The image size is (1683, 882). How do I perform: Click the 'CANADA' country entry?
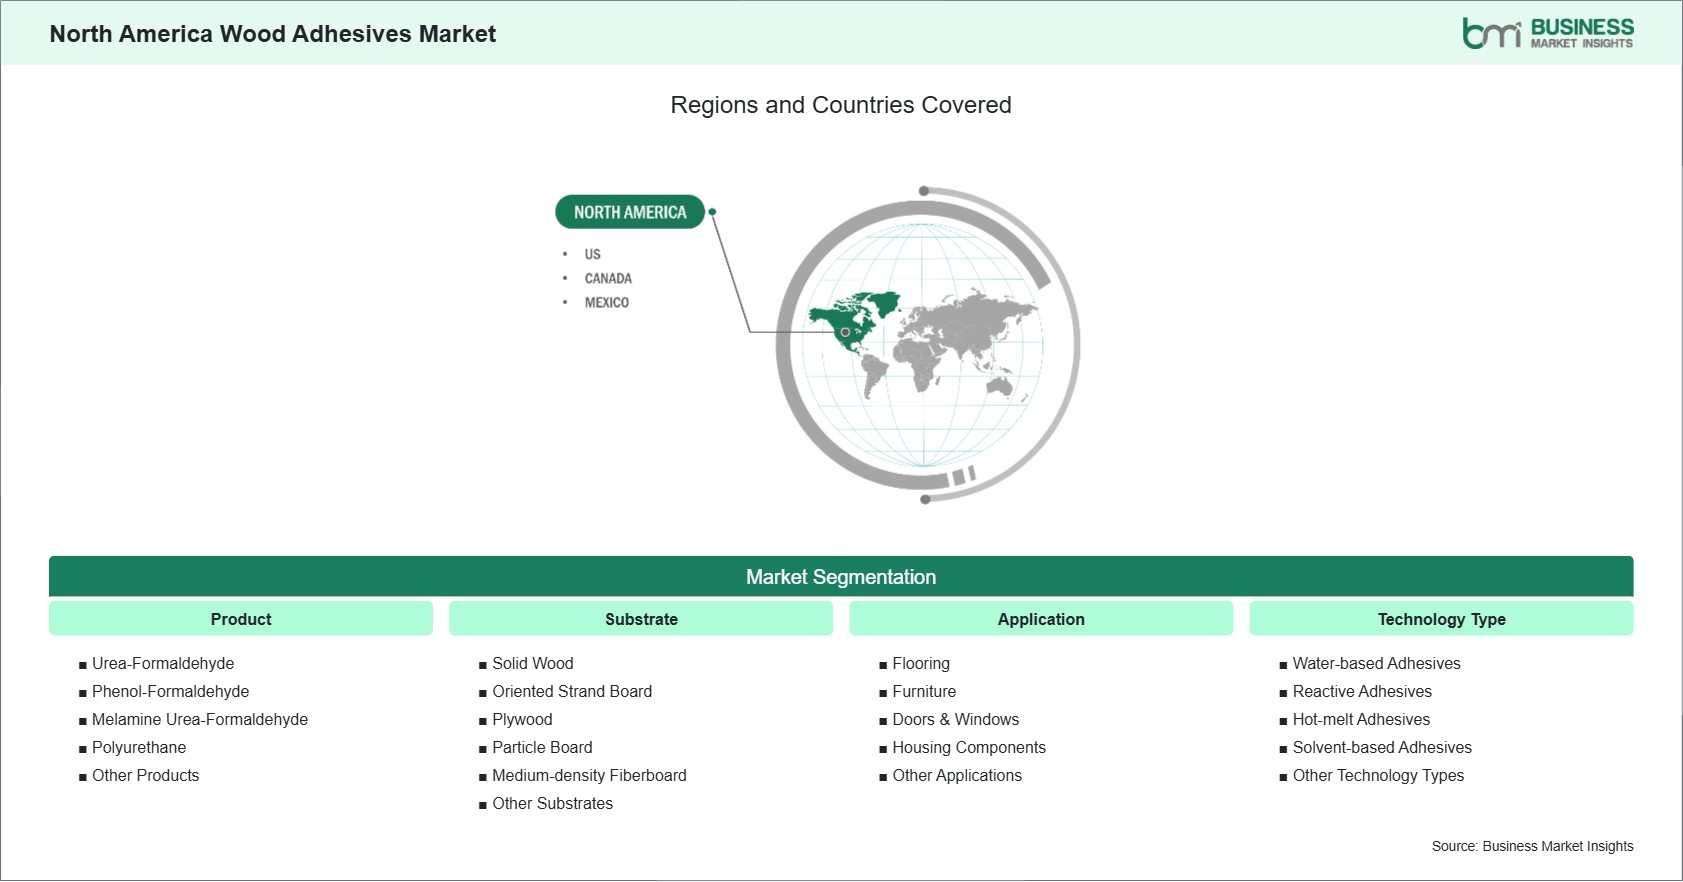(x=608, y=278)
